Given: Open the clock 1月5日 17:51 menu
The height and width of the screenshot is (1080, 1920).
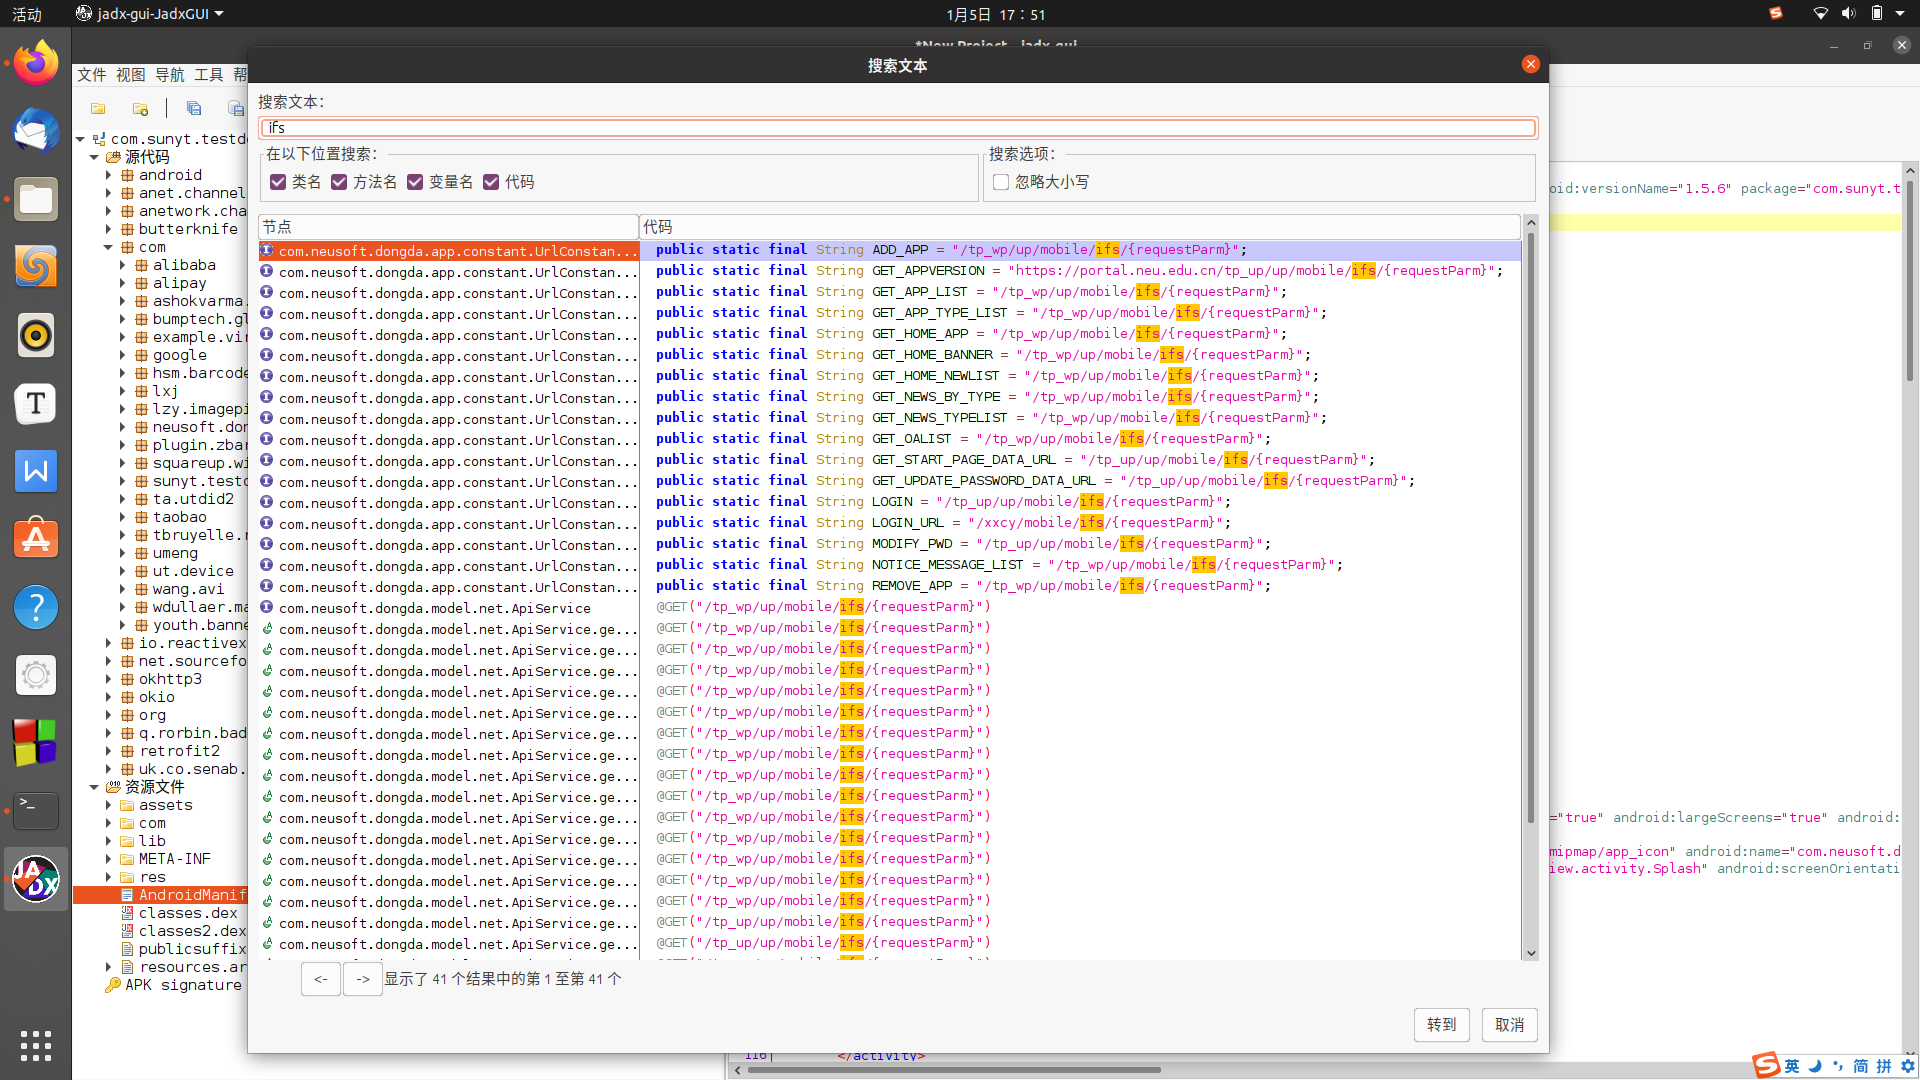Looking at the screenshot, I should coord(996,14).
